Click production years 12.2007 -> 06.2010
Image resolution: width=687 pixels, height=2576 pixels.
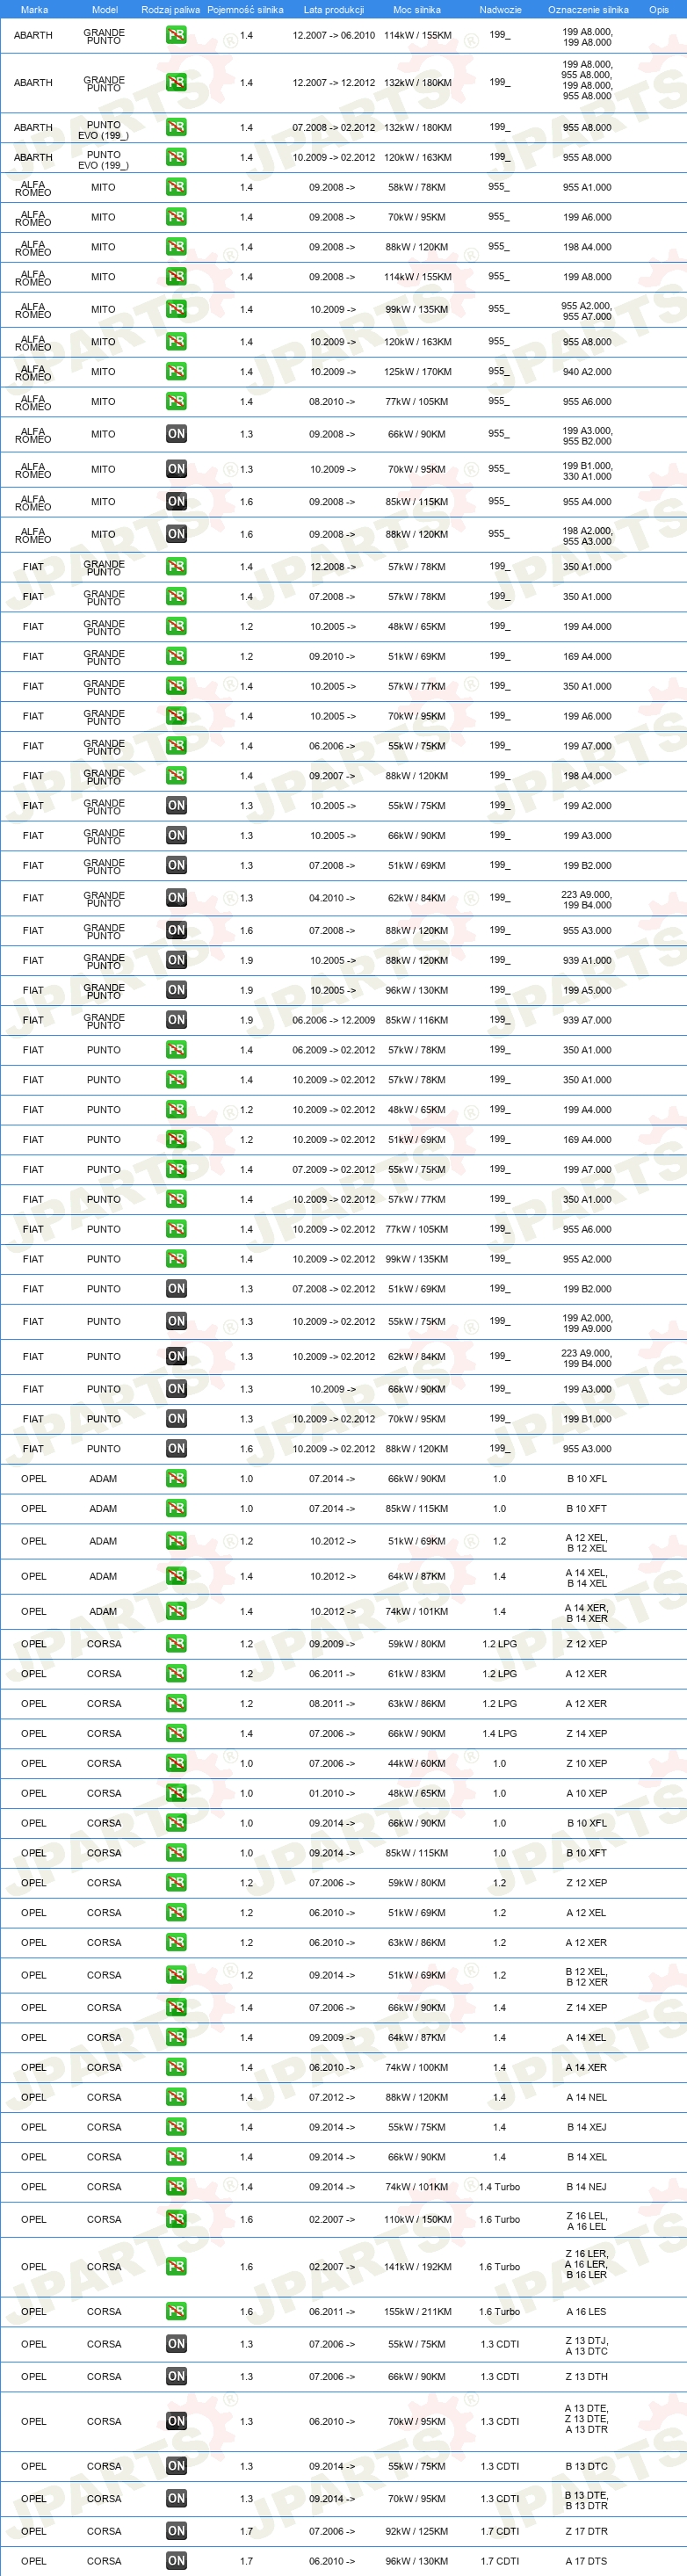(x=334, y=35)
